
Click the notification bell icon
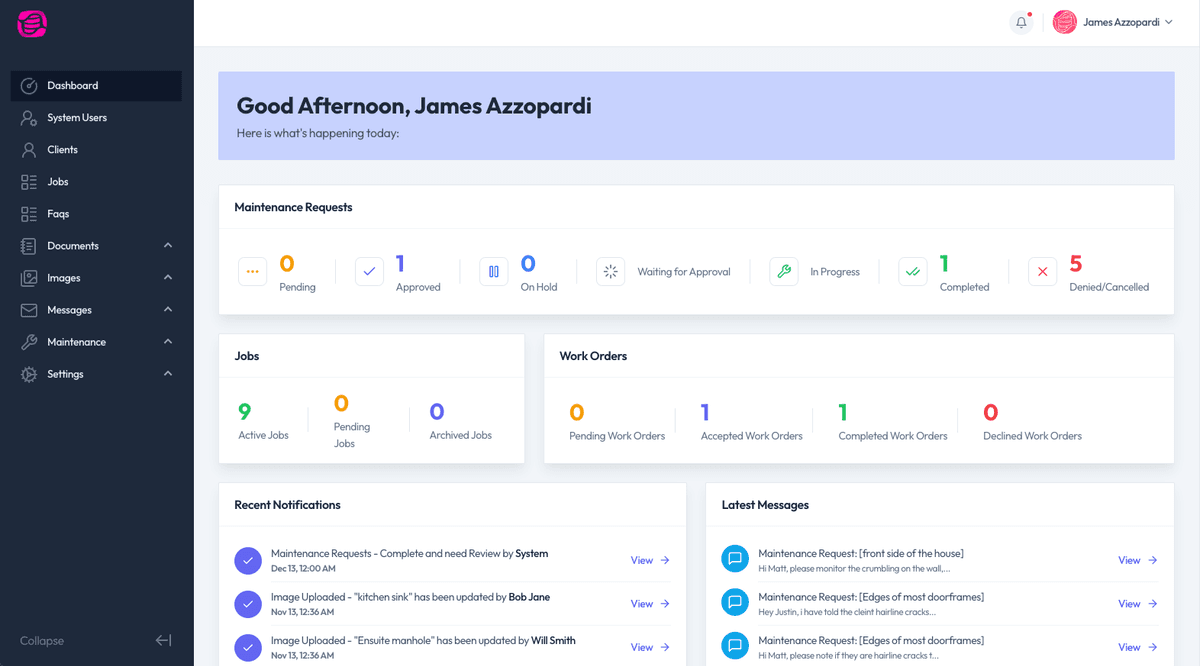(x=1021, y=22)
